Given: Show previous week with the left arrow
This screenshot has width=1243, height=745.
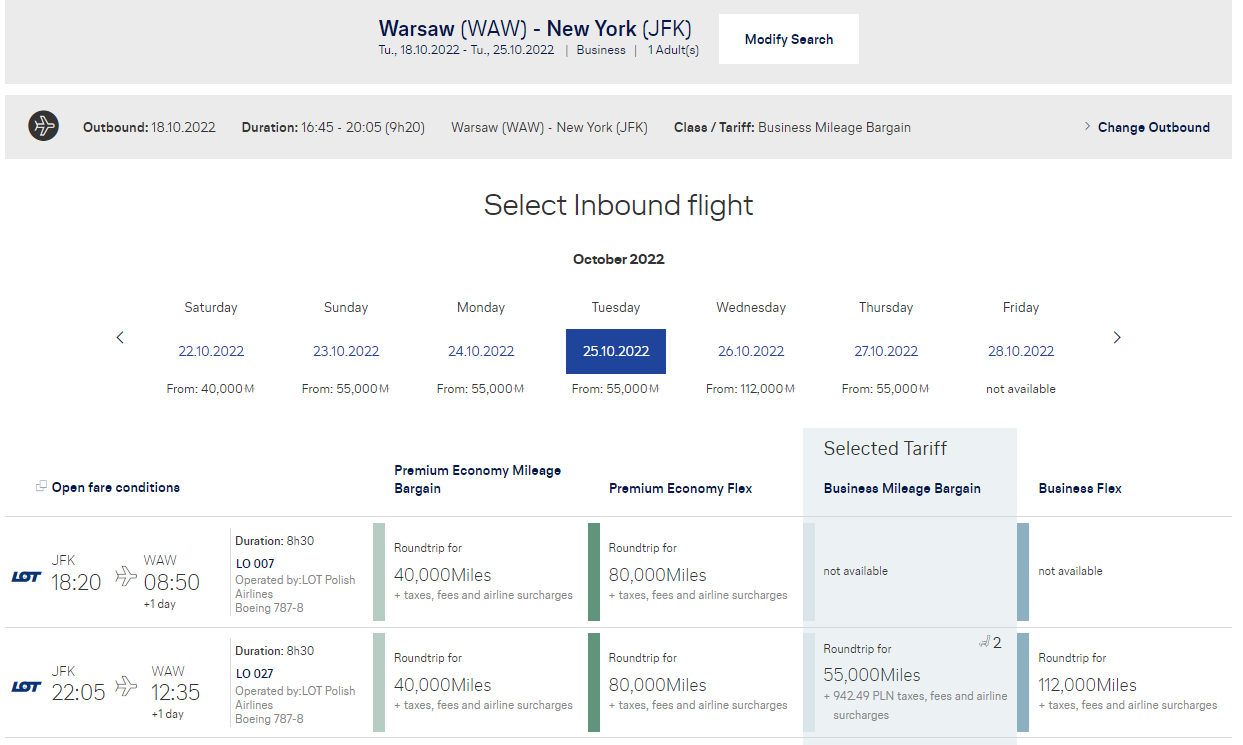Looking at the screenshot, I should pos(120,338).
